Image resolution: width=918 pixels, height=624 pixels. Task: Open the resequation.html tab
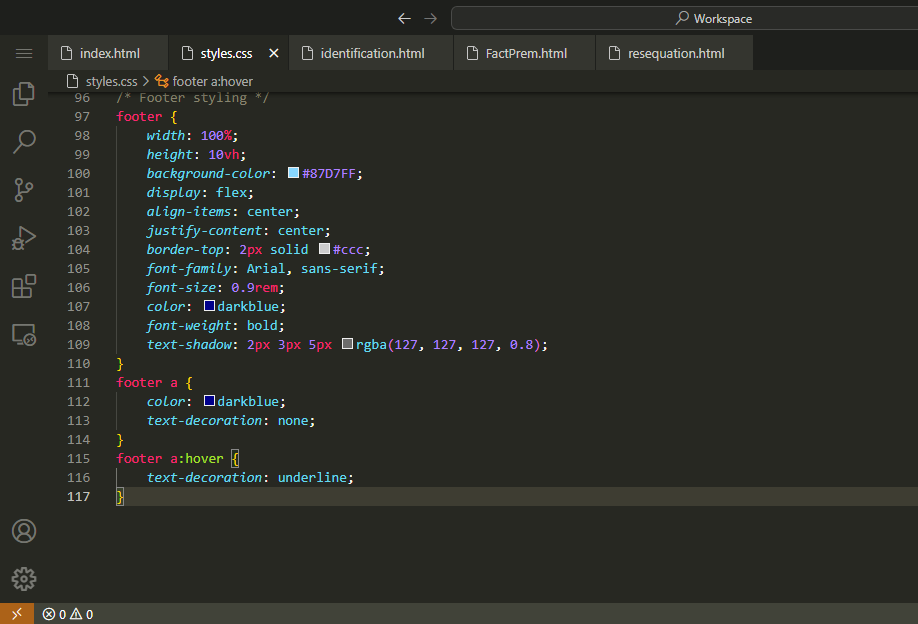click(x=675, y=53)
